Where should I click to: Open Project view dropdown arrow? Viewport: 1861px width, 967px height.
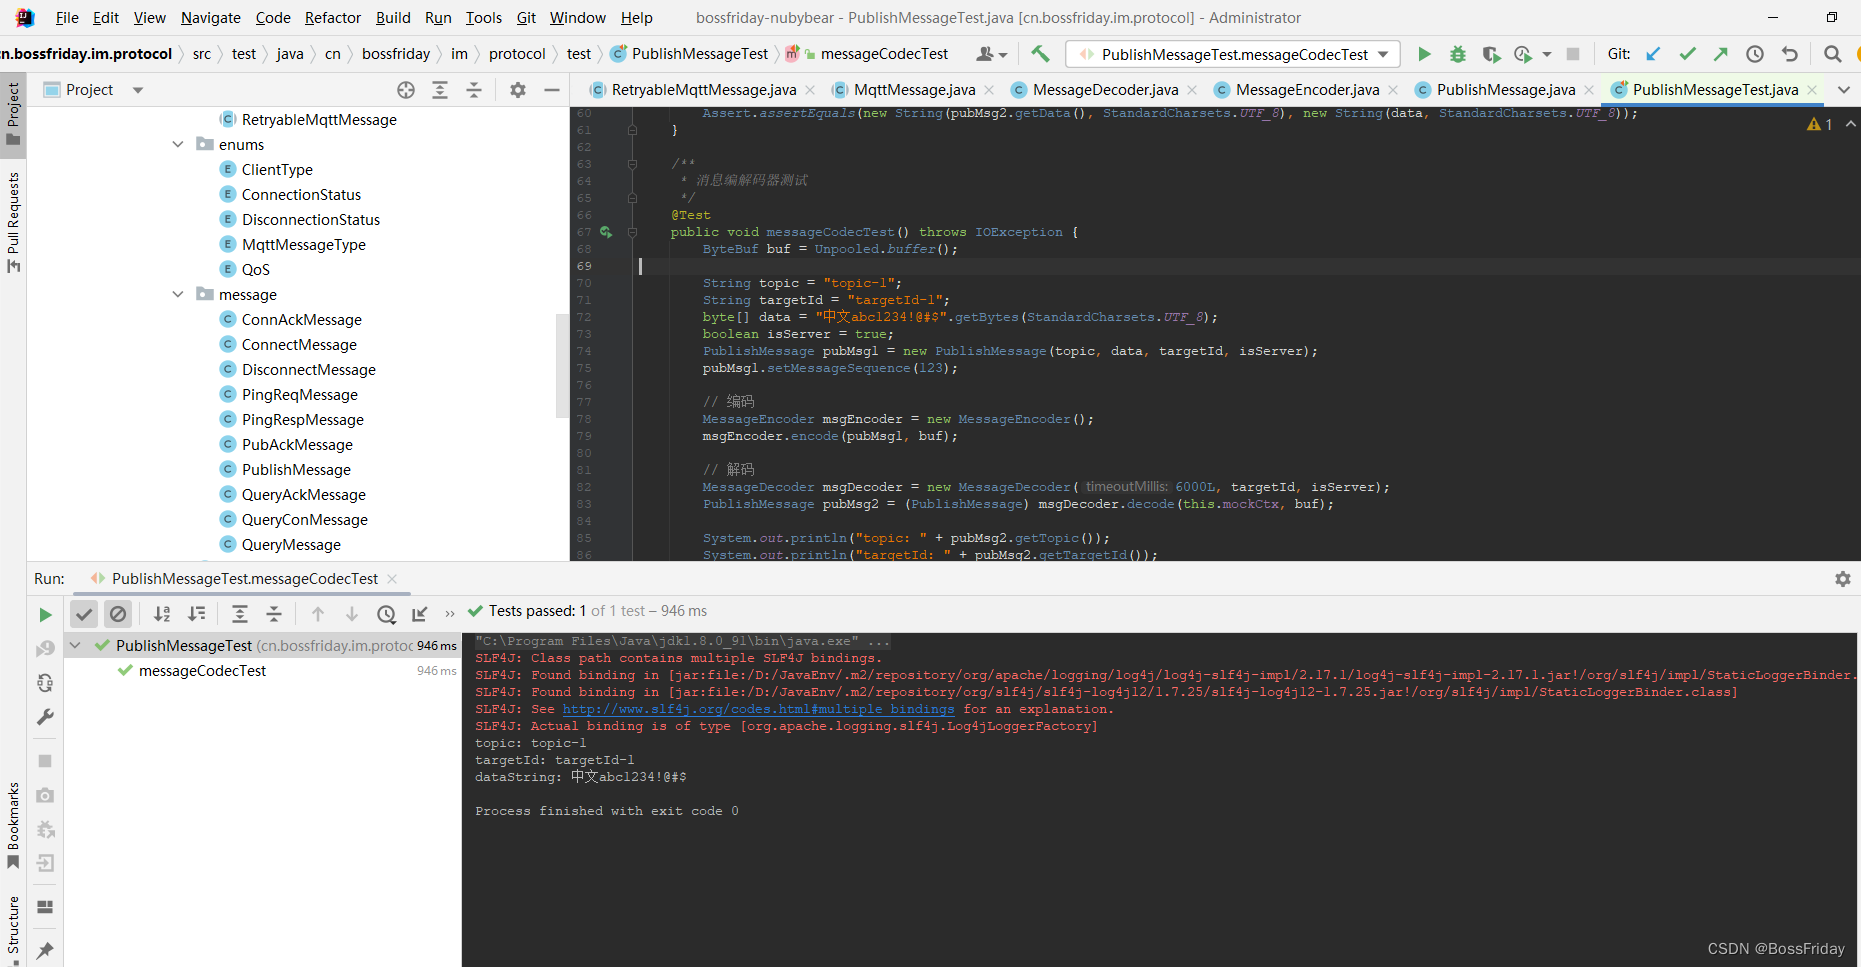[138, 90]
